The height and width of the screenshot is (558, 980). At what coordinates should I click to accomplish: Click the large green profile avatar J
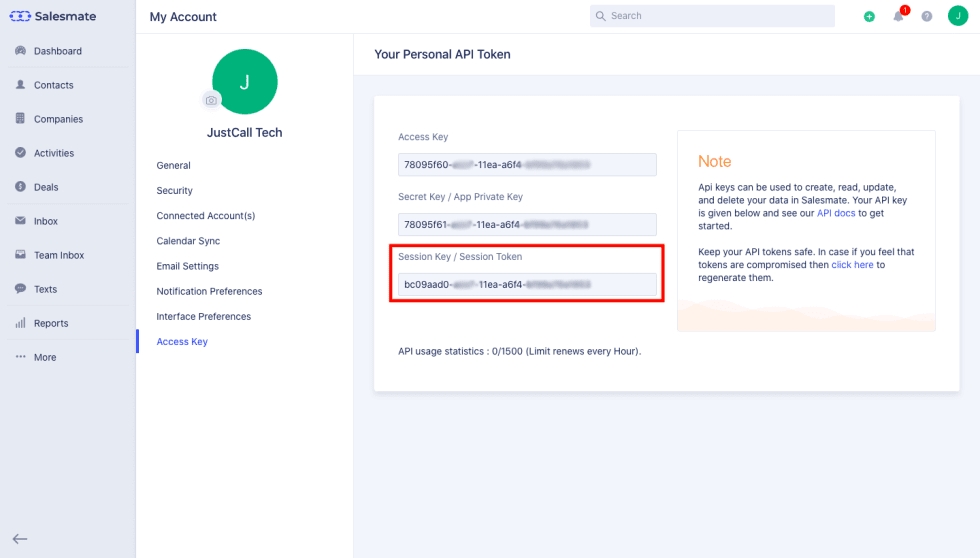coord(245,81)
